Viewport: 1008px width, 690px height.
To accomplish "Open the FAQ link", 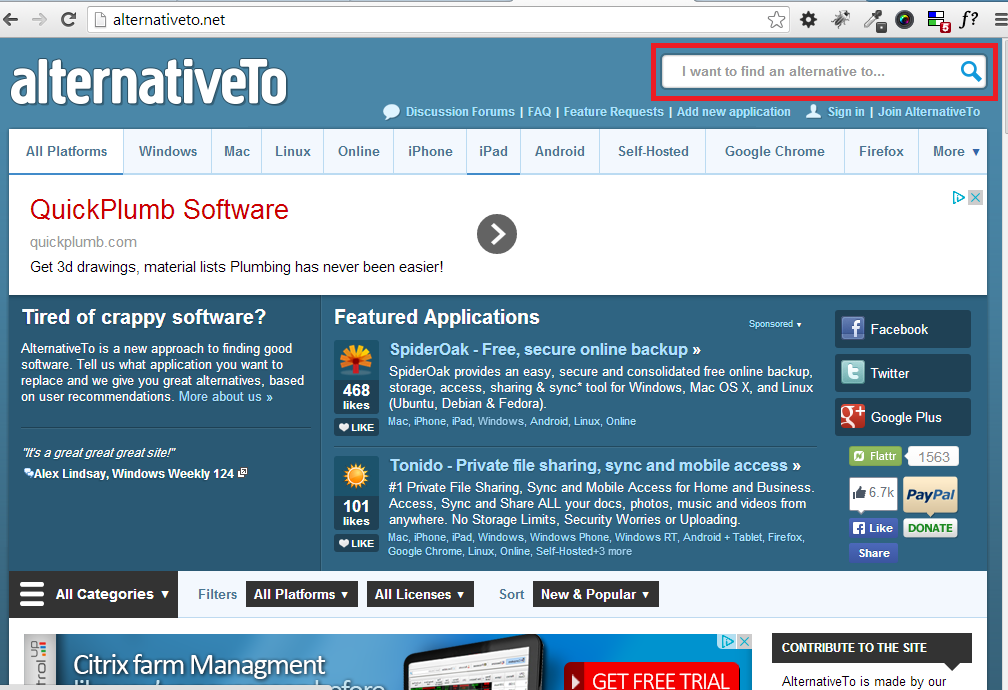I will click(539, 112).
